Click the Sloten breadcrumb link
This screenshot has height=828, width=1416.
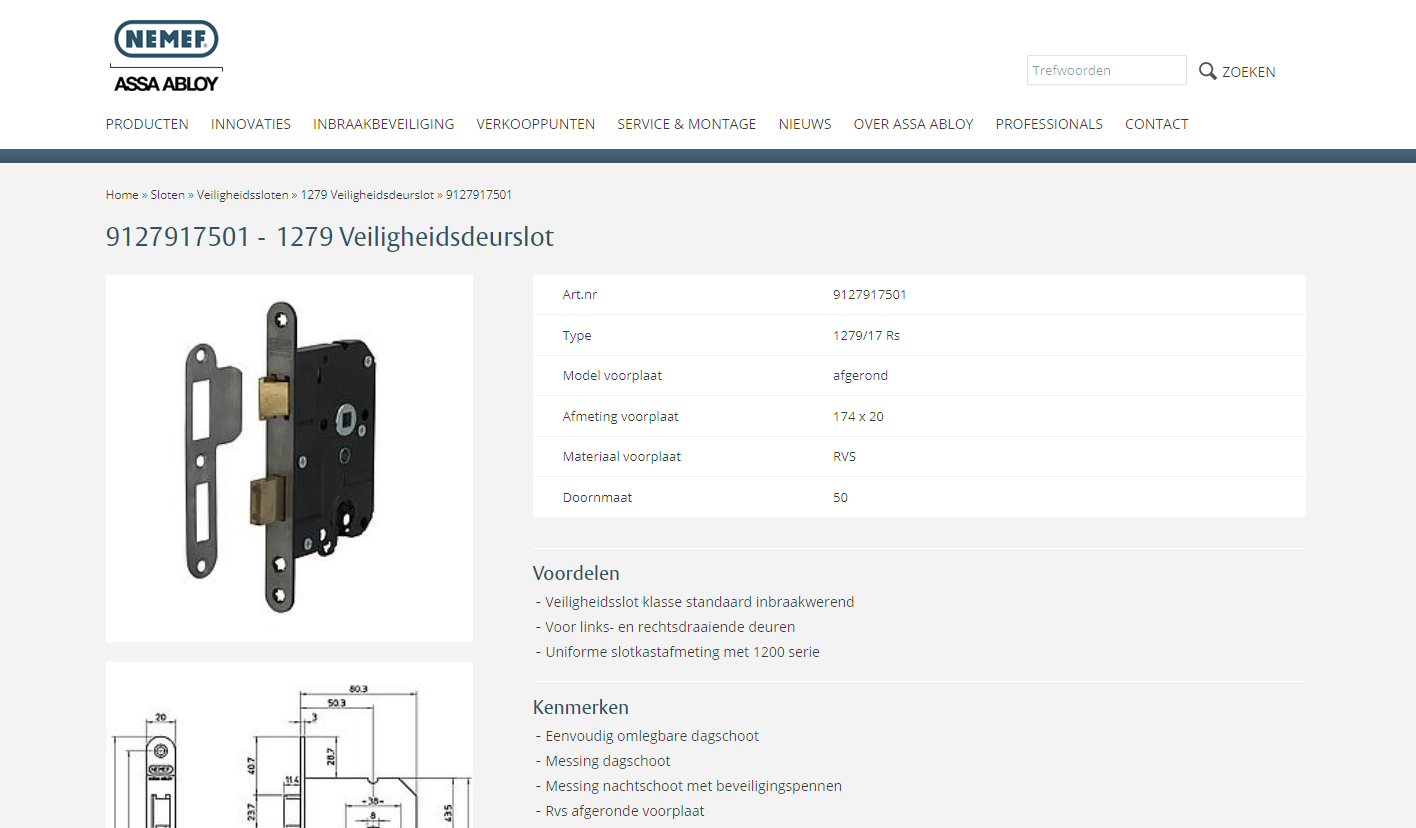[167, 195]
